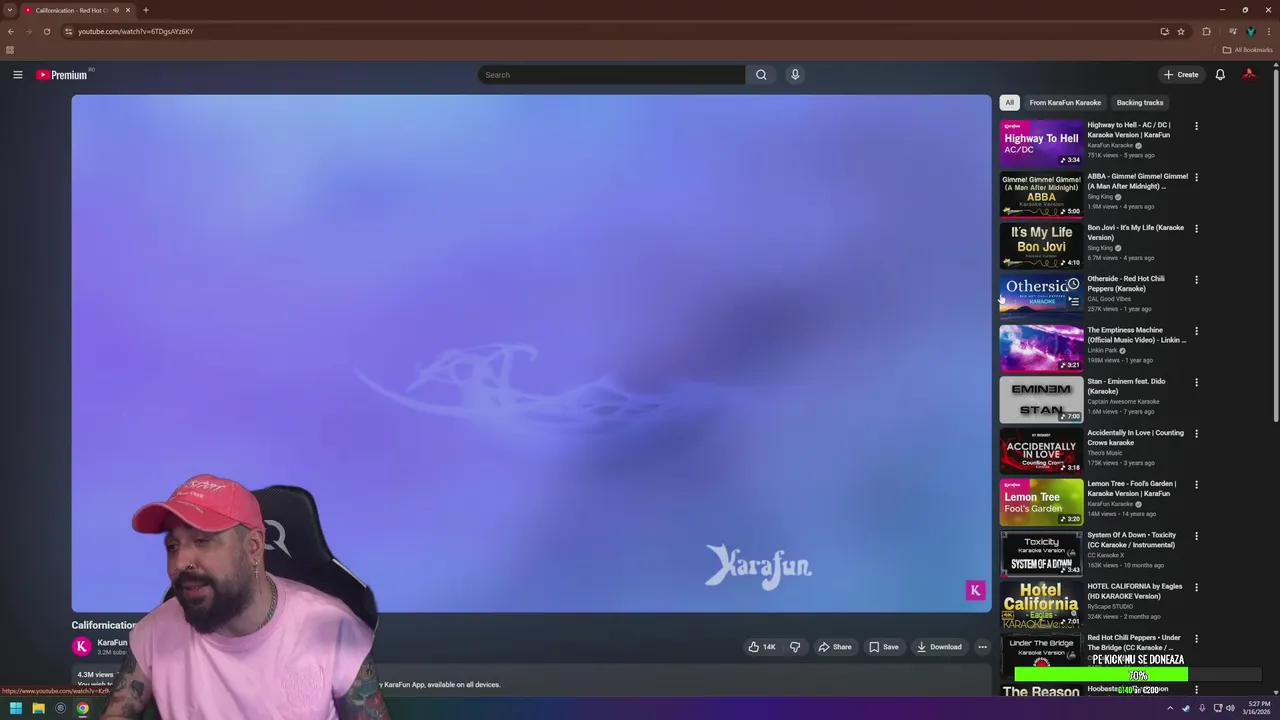Open Lemon Tree Fool's Garden title
Screen dimensions: 1280x720
click(x=1131, y=488)
